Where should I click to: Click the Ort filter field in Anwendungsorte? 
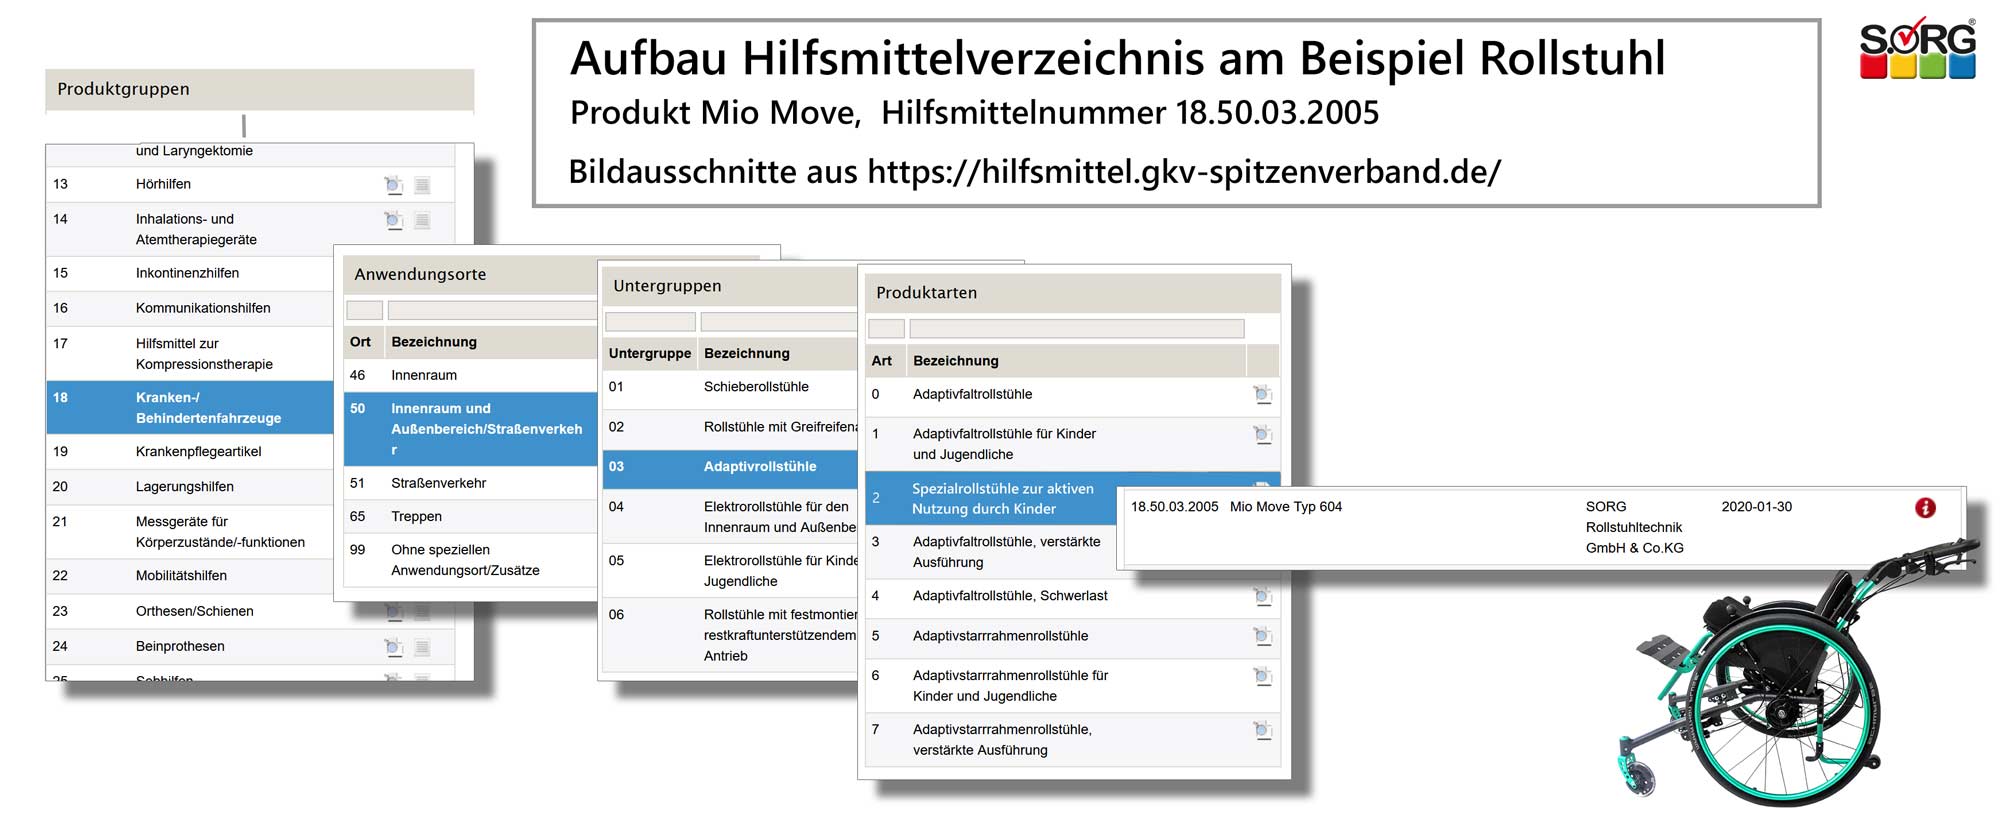[x=364, y=311]
